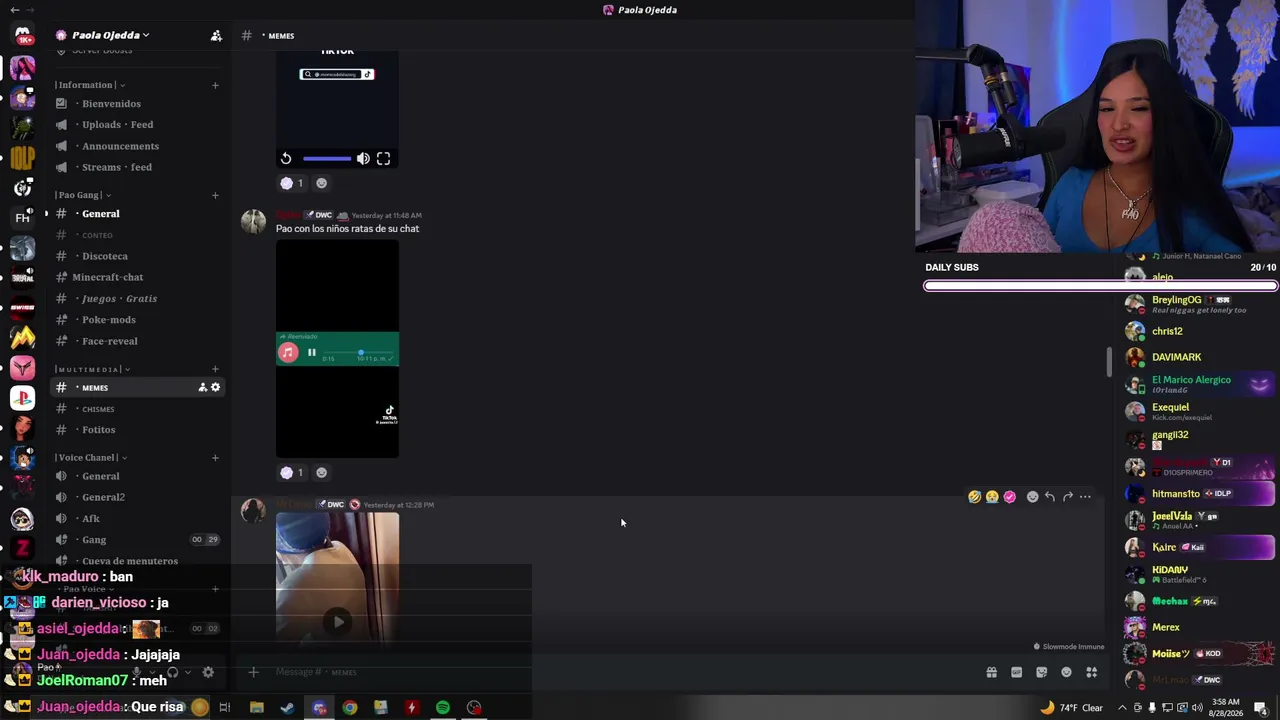
Task: Reply to the hovered message
Action: pos(1050,496)
